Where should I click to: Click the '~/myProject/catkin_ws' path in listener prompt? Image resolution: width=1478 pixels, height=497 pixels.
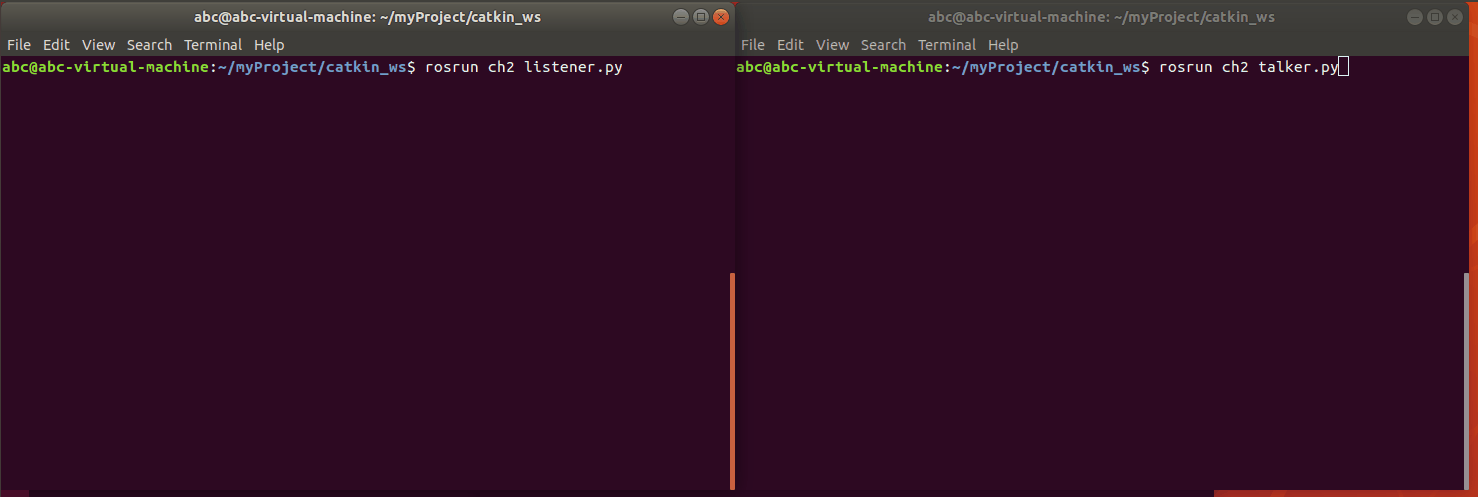pyautogui.click(x=312, y=68)
